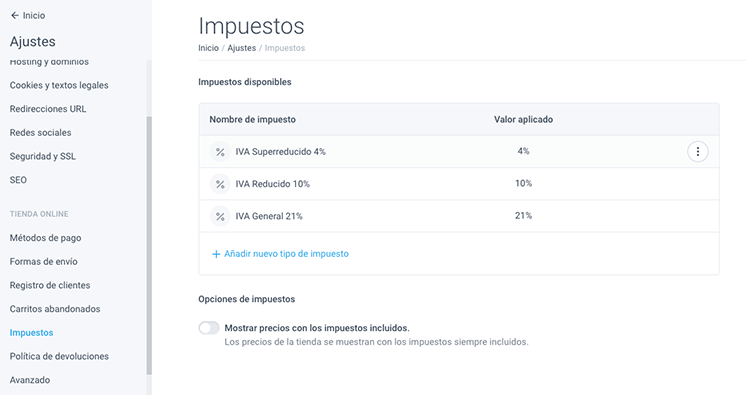The image size is (746, 395).
Task: Go to Inicio in the breadcrumb
Action: [208, 48]
